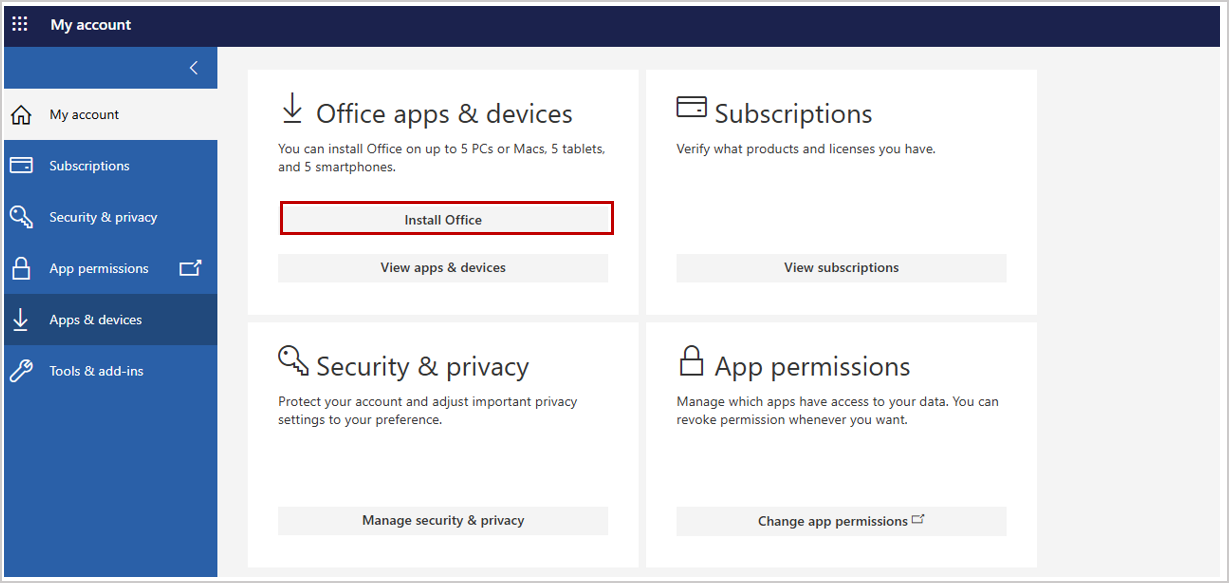Select the download icon for Apps & devices sidebar
The height and width of the screenshot is (583, 1229).
point(20,319)
